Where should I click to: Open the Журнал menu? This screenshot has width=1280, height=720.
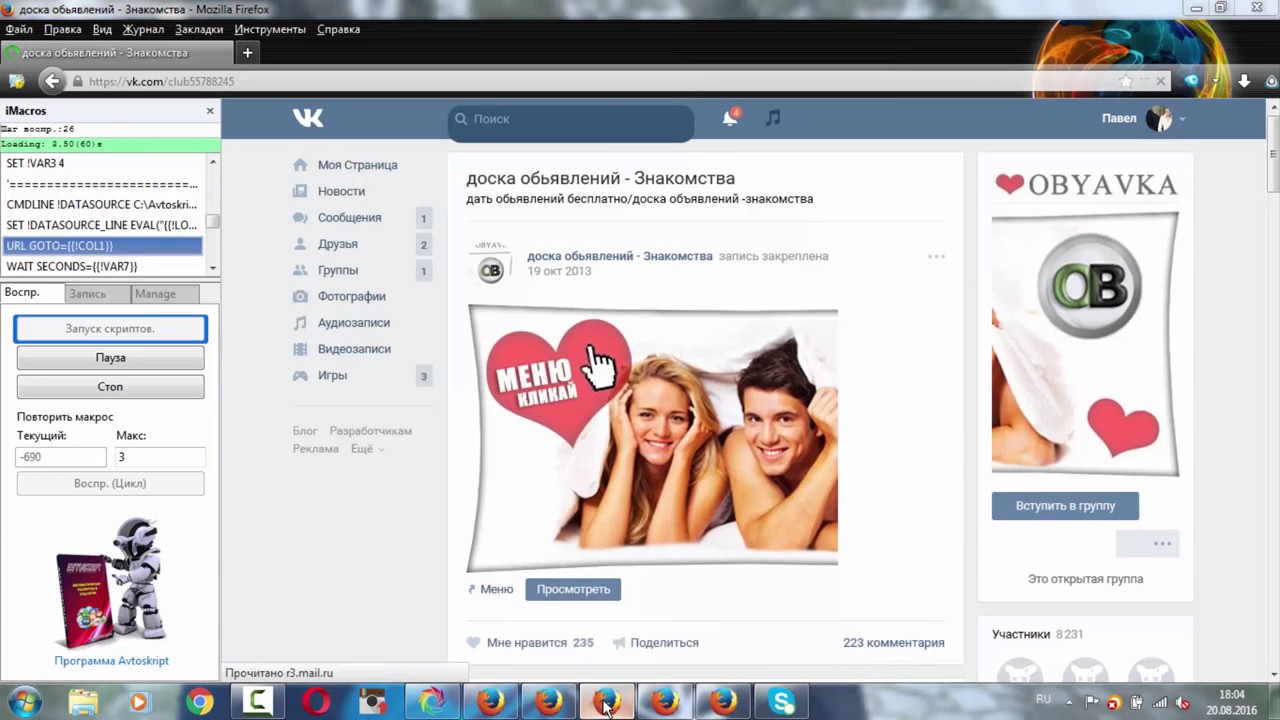[x=143, y=29]
